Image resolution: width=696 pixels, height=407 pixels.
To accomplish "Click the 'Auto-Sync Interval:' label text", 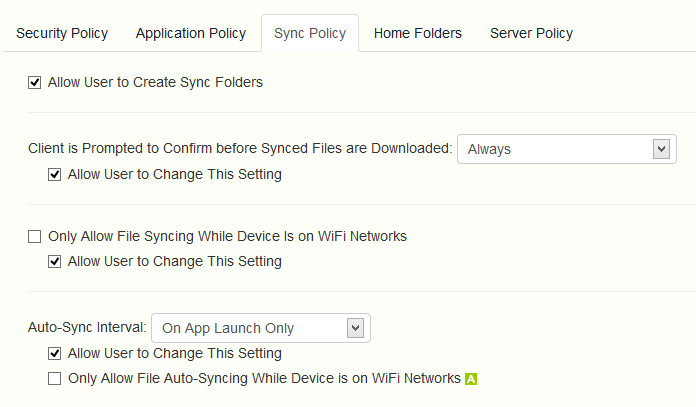I will 87,327.
